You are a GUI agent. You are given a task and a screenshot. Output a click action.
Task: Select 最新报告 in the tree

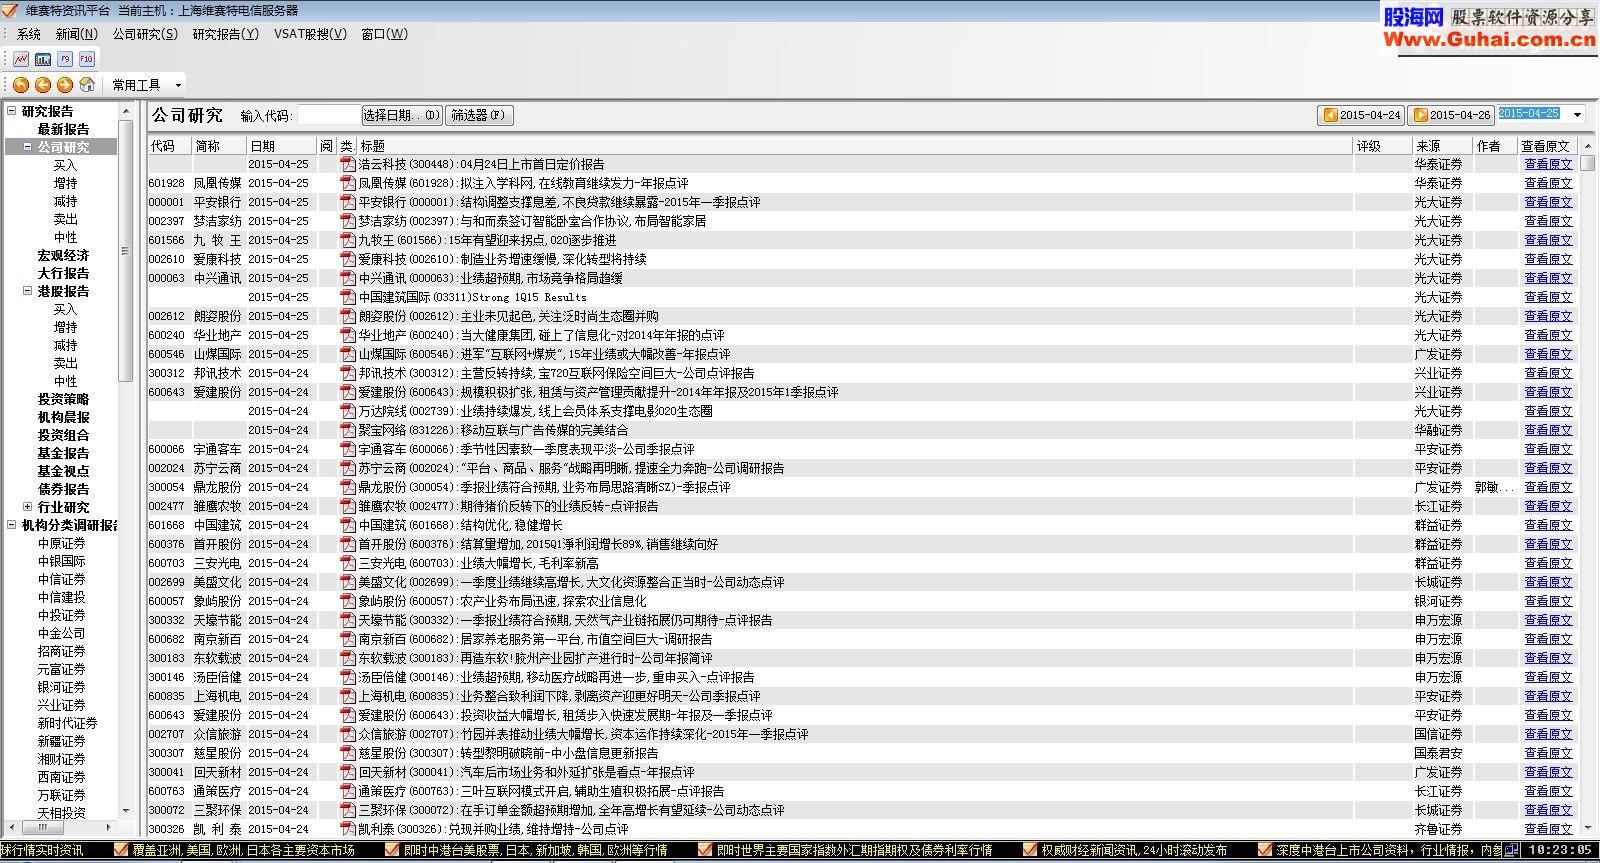pos(63,129)
